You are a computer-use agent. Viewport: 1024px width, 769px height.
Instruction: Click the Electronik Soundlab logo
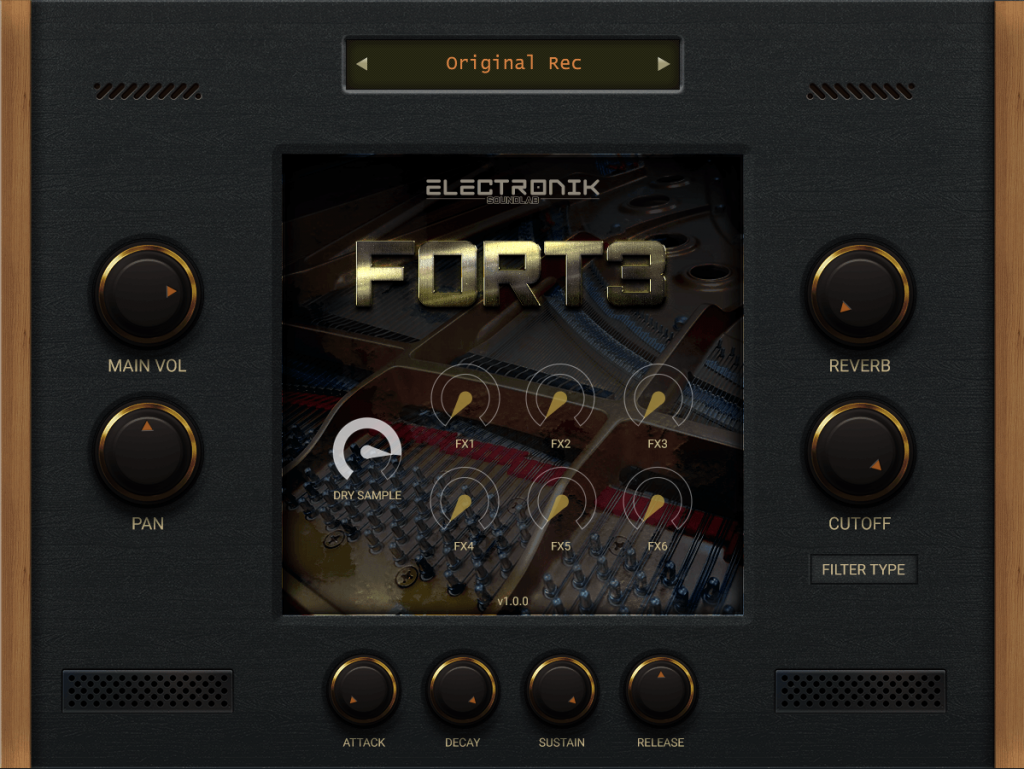click(512, 188)
